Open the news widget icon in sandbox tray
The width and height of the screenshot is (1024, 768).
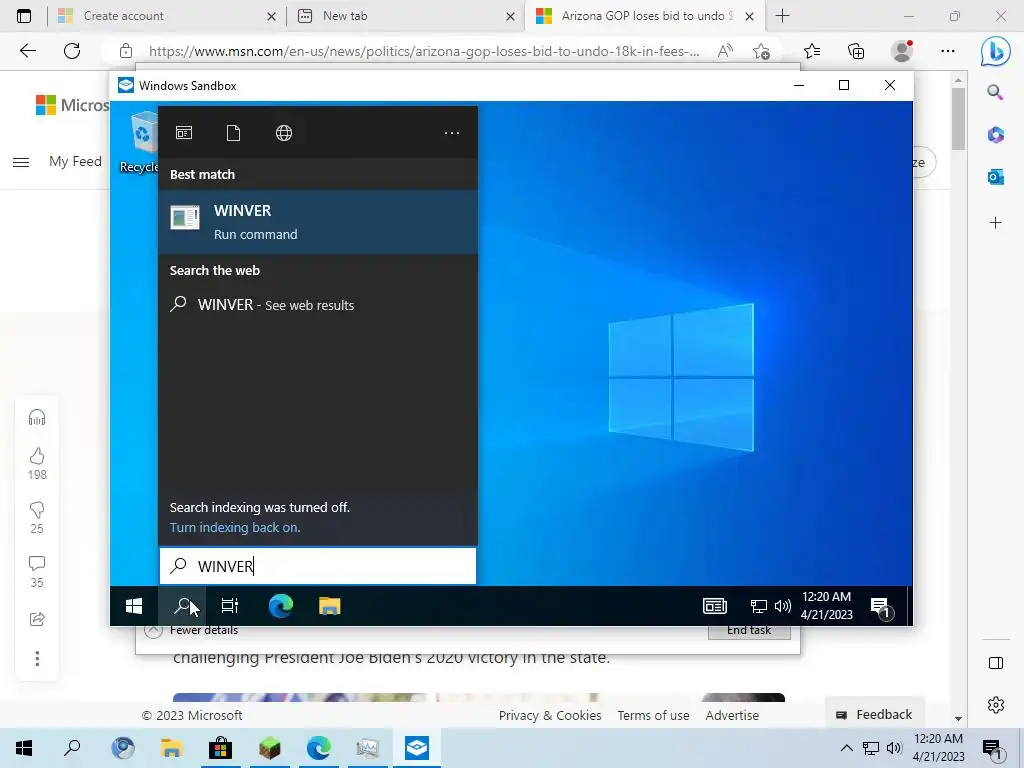[714, 606]
